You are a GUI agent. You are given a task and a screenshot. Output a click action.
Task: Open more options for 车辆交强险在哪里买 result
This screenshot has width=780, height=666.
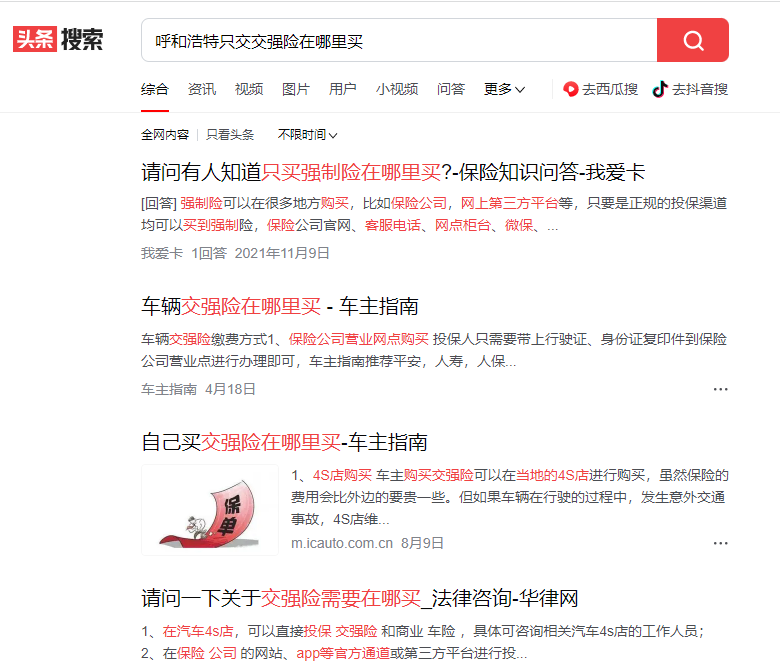click(720, 389)
